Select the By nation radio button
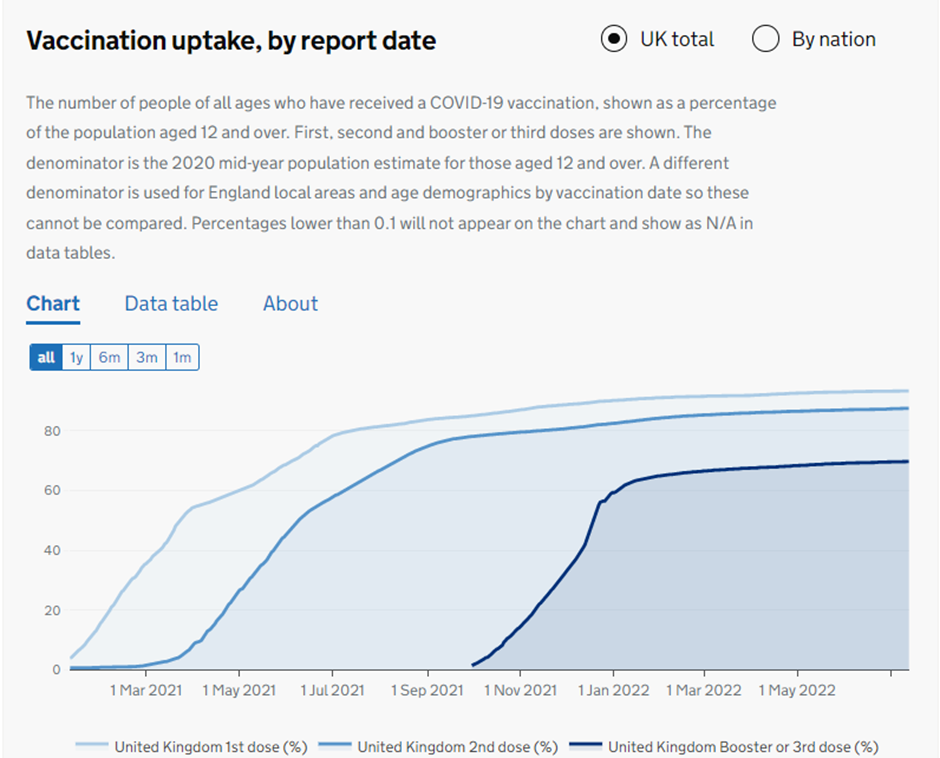Screen dimensions: 940x758 tap(766, 39)
